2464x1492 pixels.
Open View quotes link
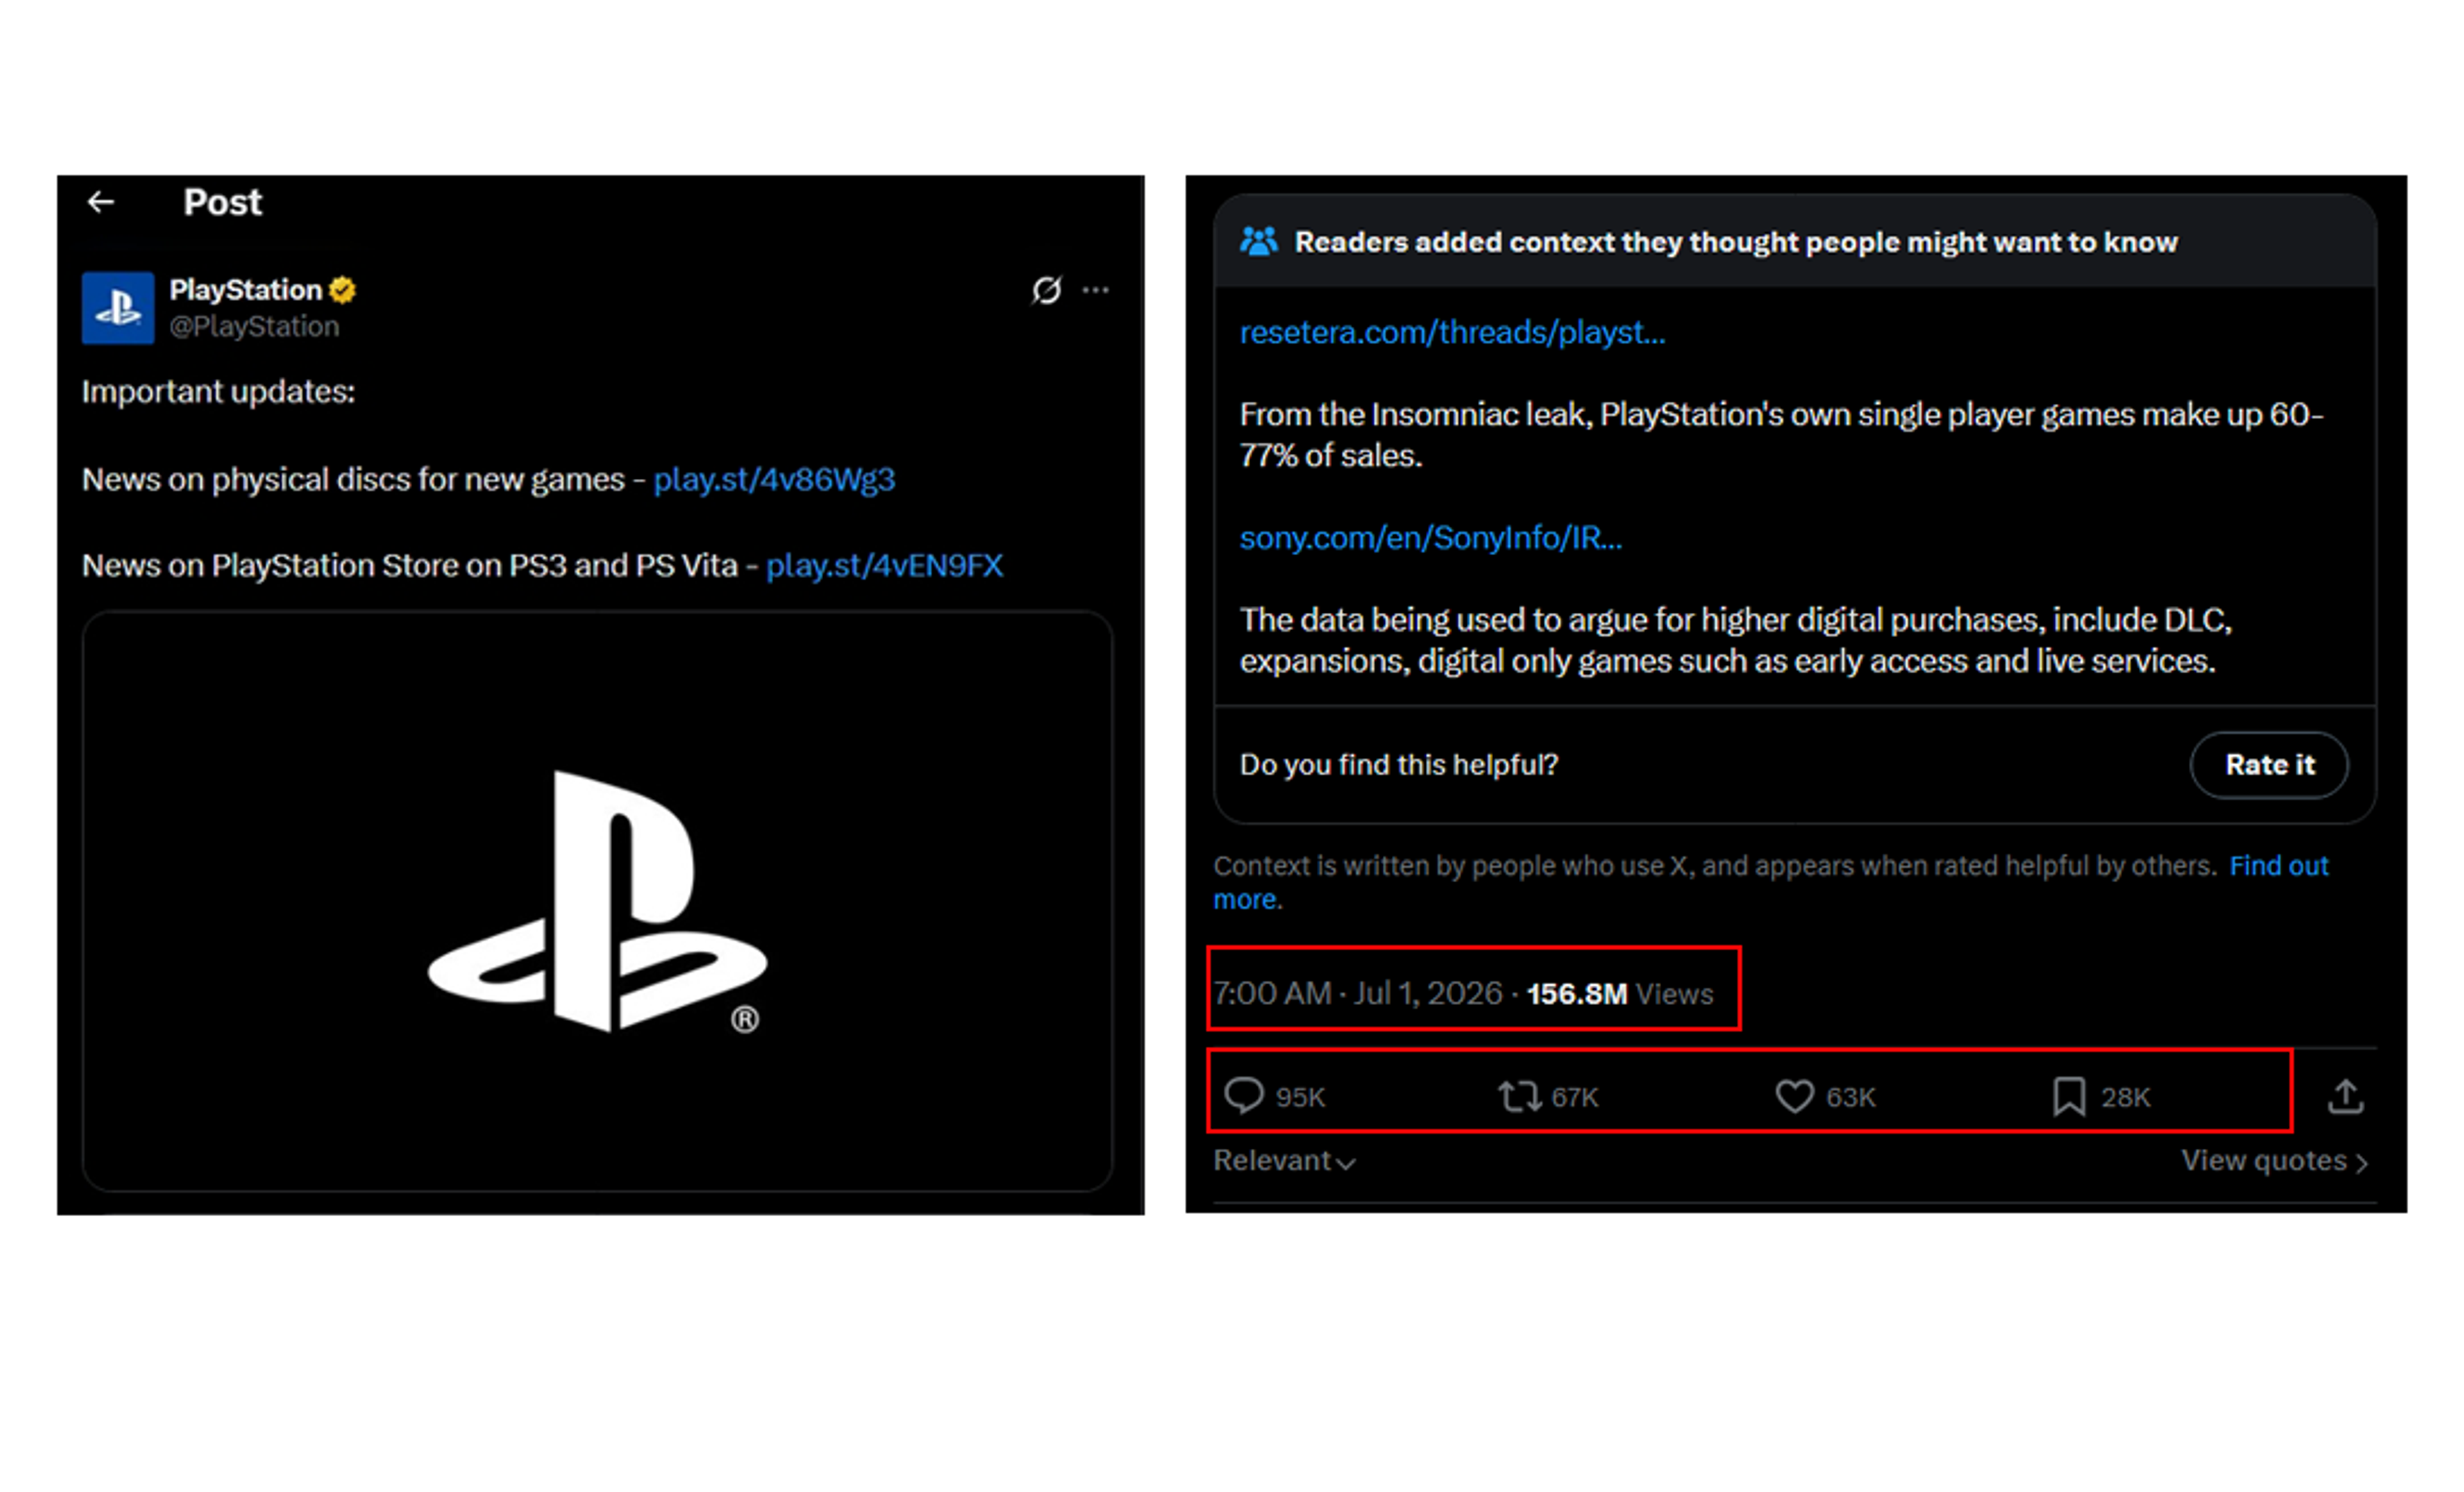pos(2274,1161)
